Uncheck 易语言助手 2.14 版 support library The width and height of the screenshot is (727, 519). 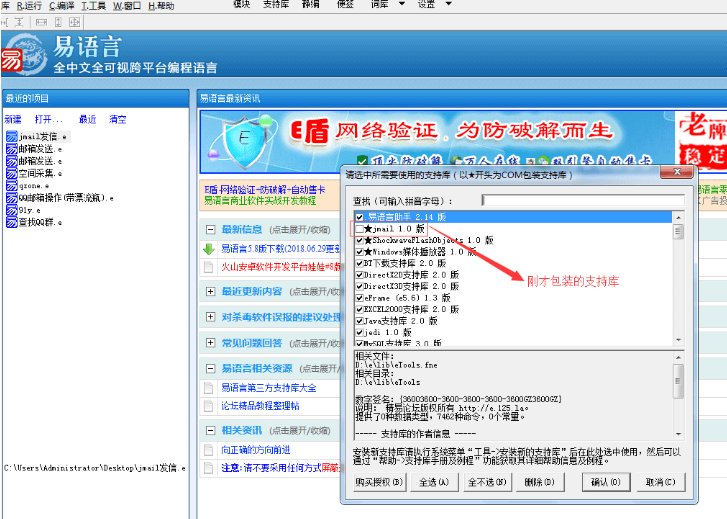[x=359, y=217]
